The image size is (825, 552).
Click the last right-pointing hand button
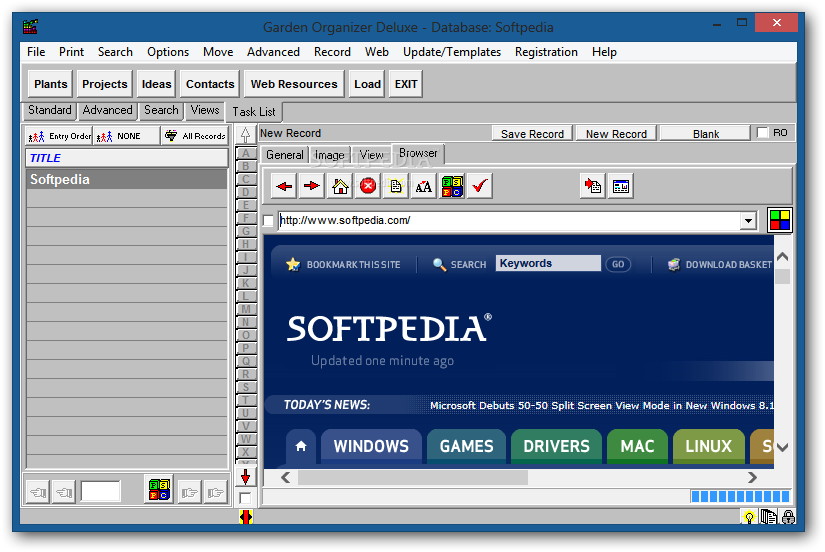click(215, 493)
